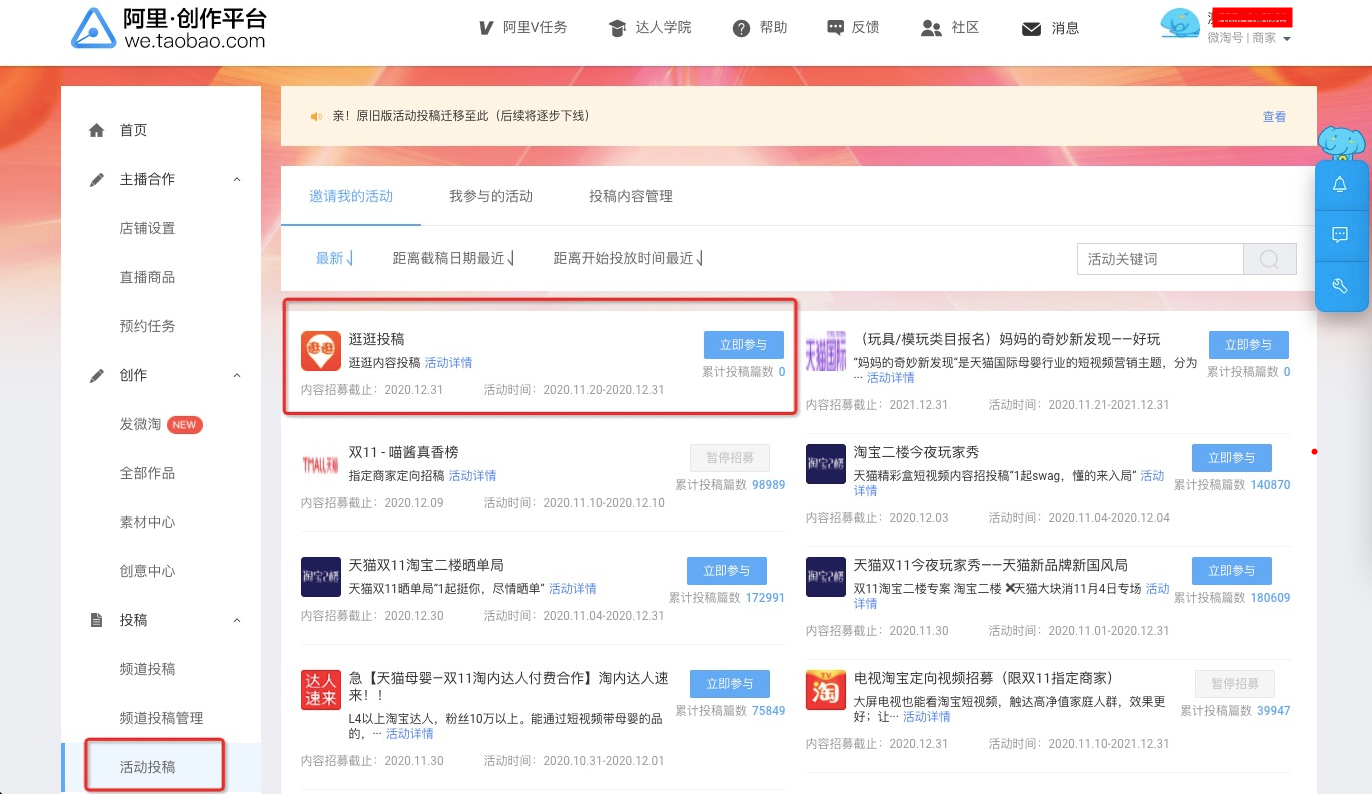
Task: Click the 消息 envelope icon
Action: [x=1031, y=29]
